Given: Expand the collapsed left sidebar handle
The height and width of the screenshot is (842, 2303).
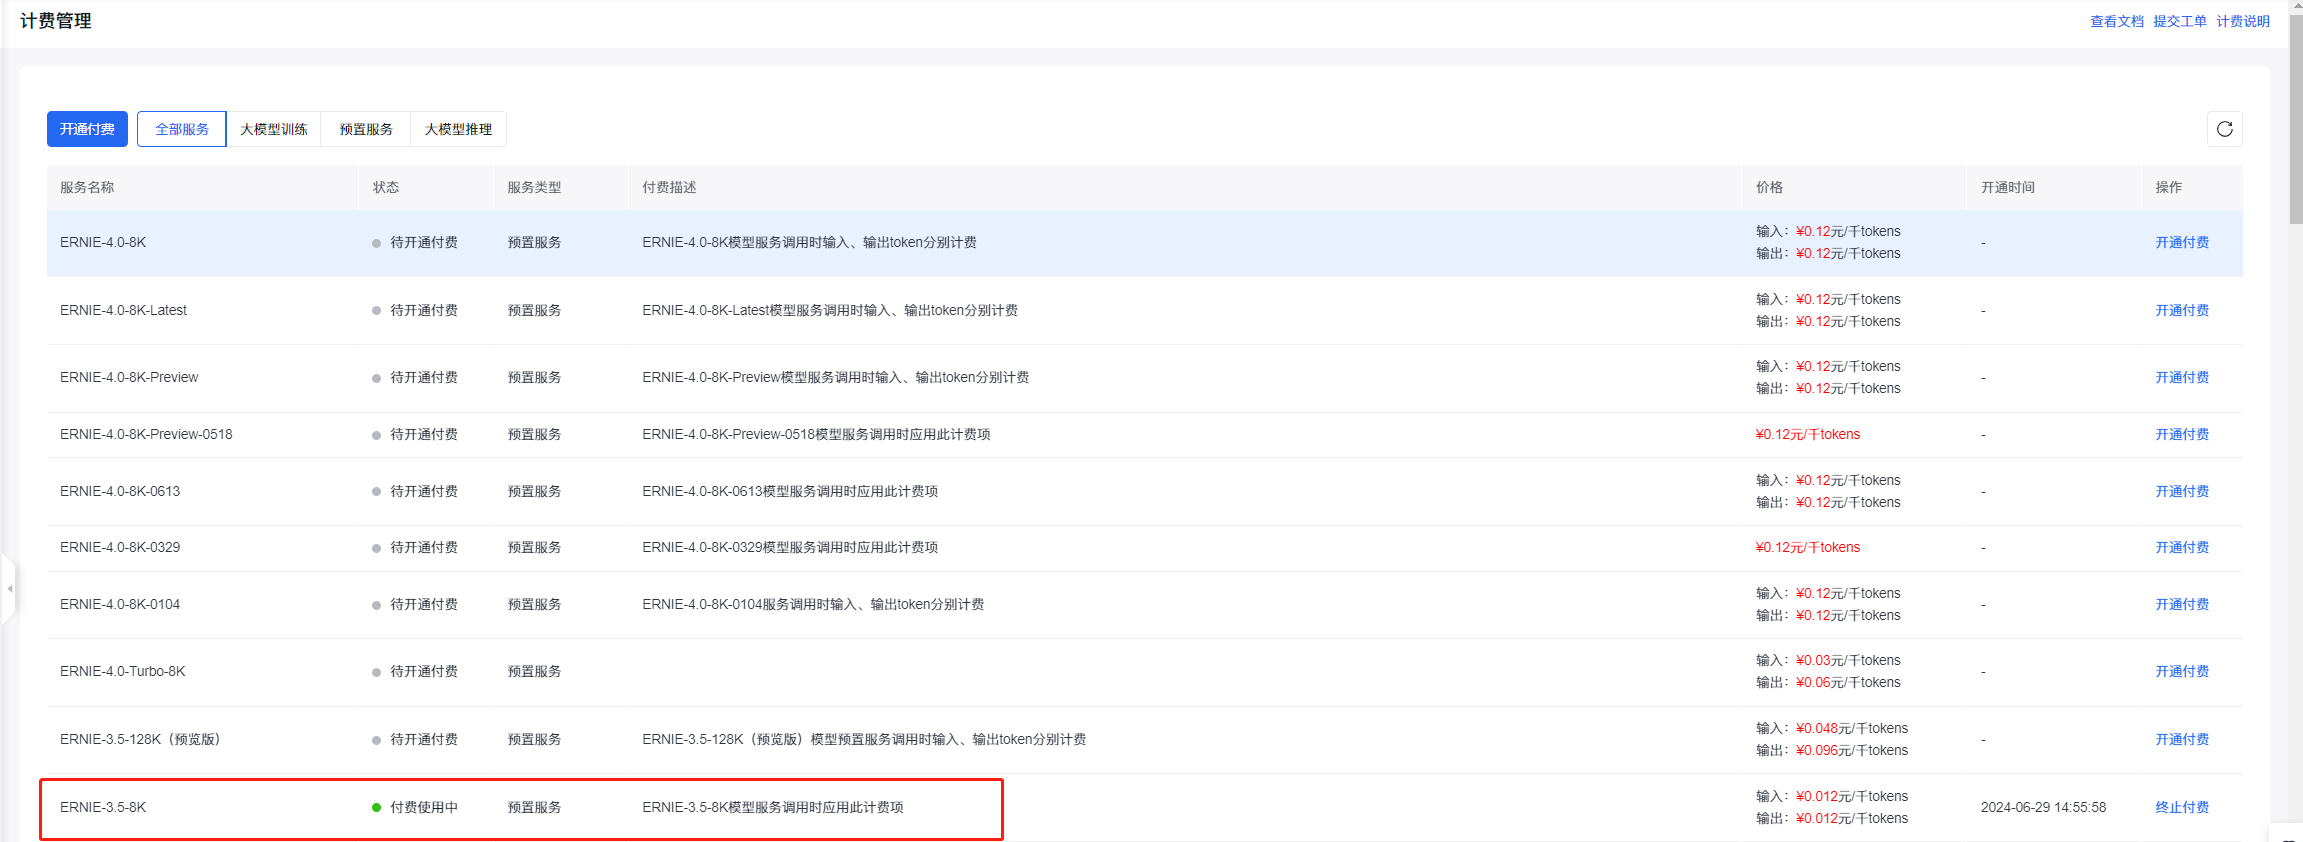Looking at the screenshot, I should [8, 589].
